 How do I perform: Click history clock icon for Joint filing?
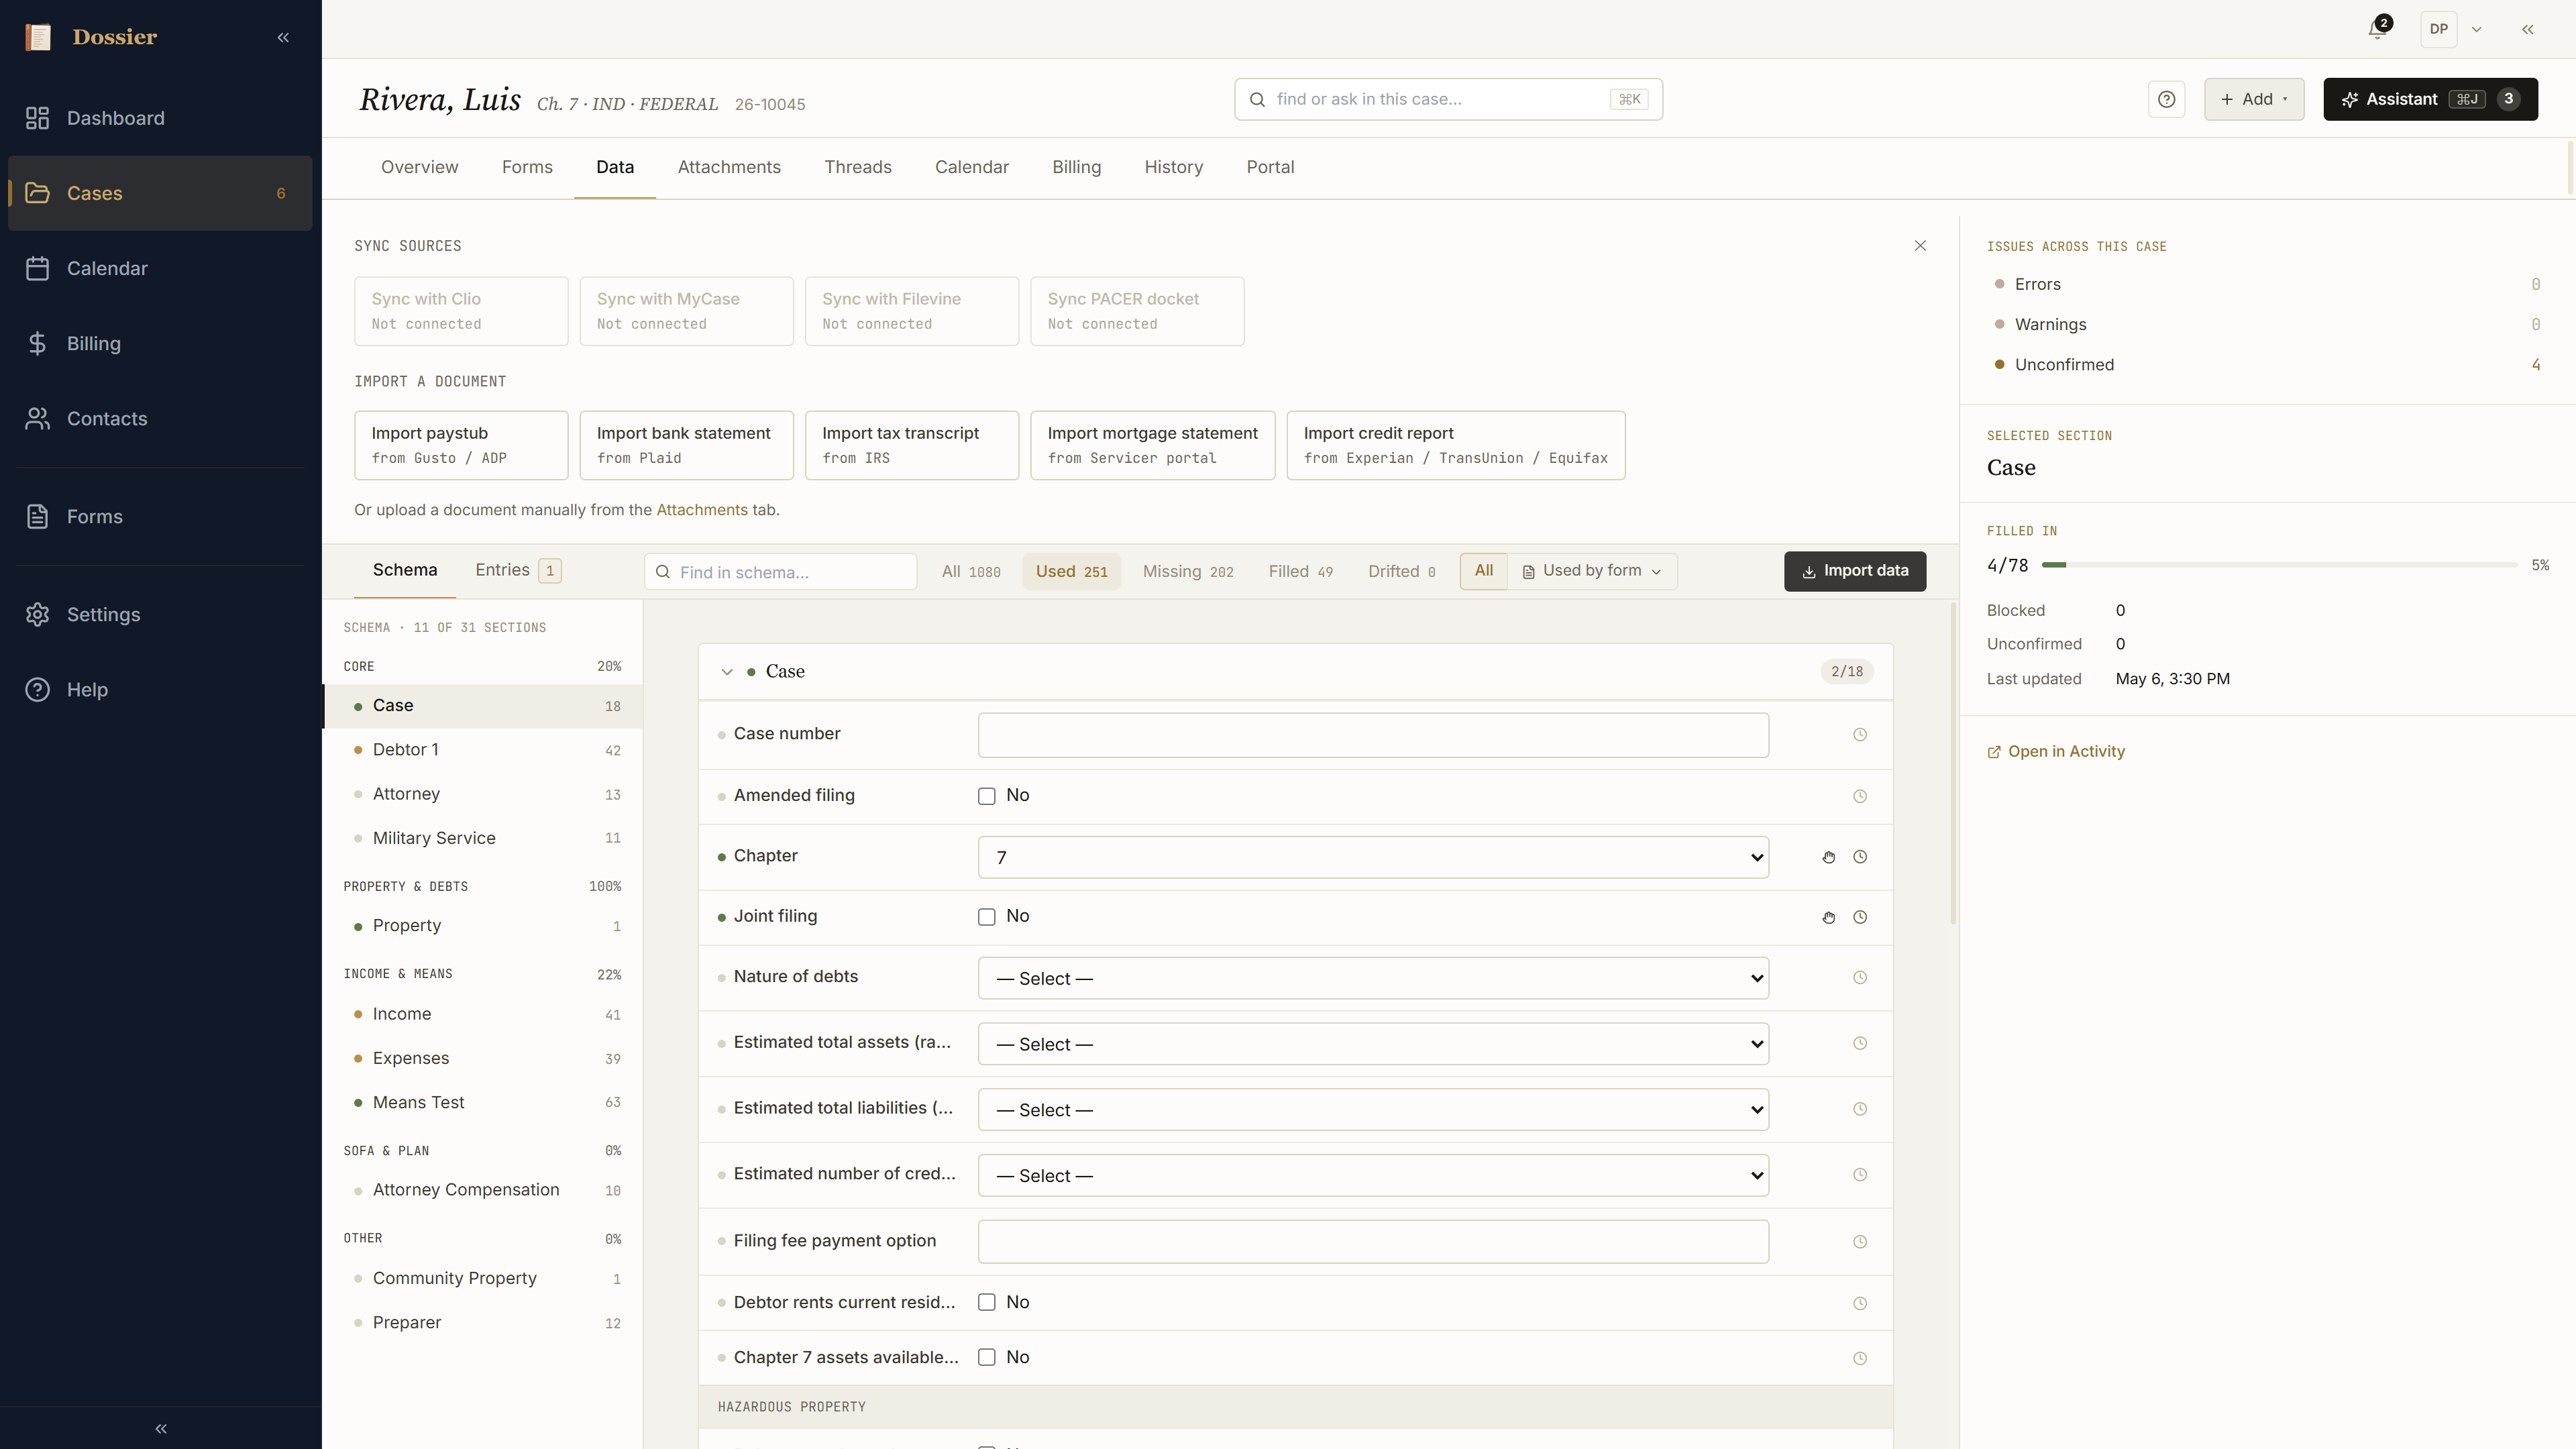[x=1860, y=917]
